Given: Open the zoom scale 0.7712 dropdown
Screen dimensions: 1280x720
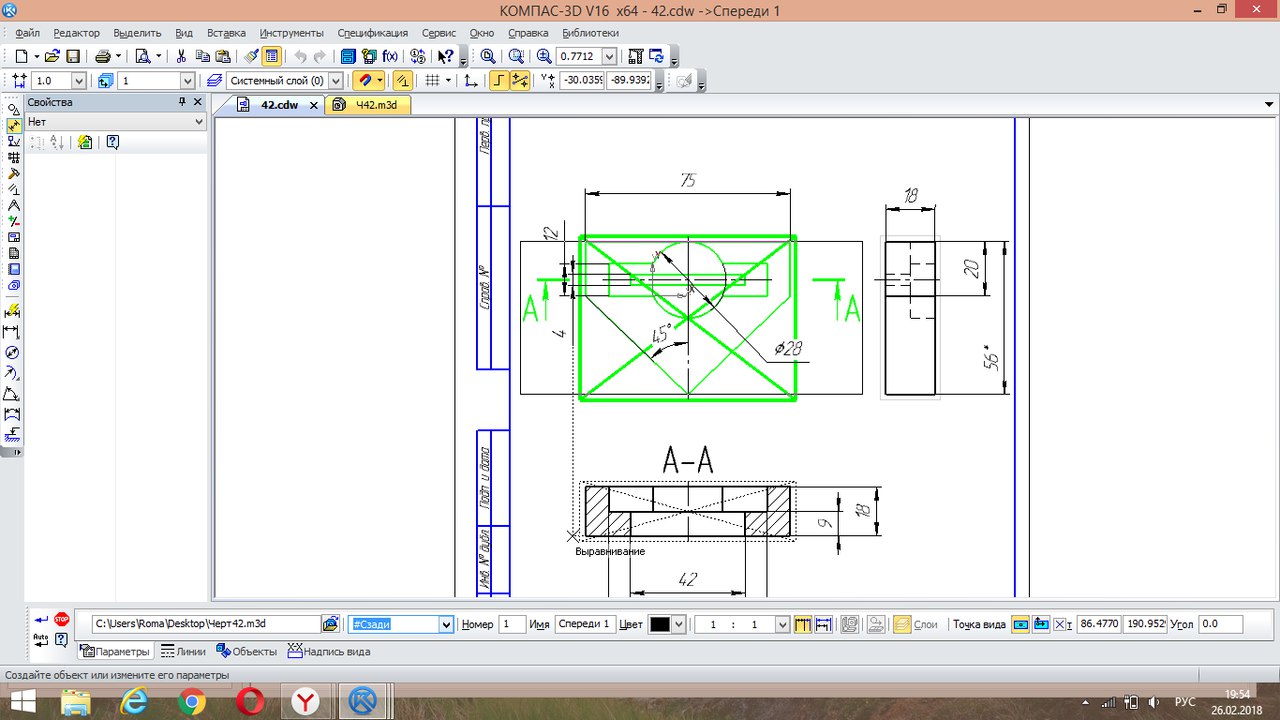Looking at the screenshot, I should pos(610,57).
